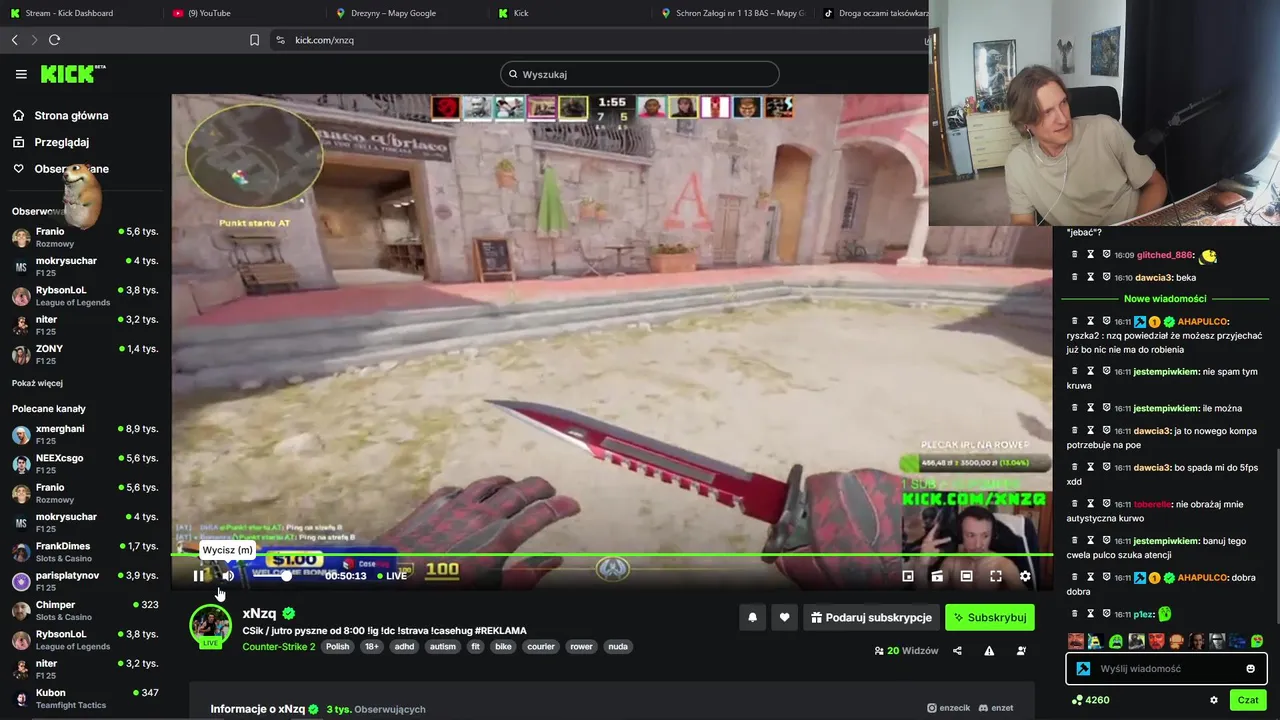Click username AHAPULCO on ryszka2 message
1280x720 pixels.
coord(1203,322)
